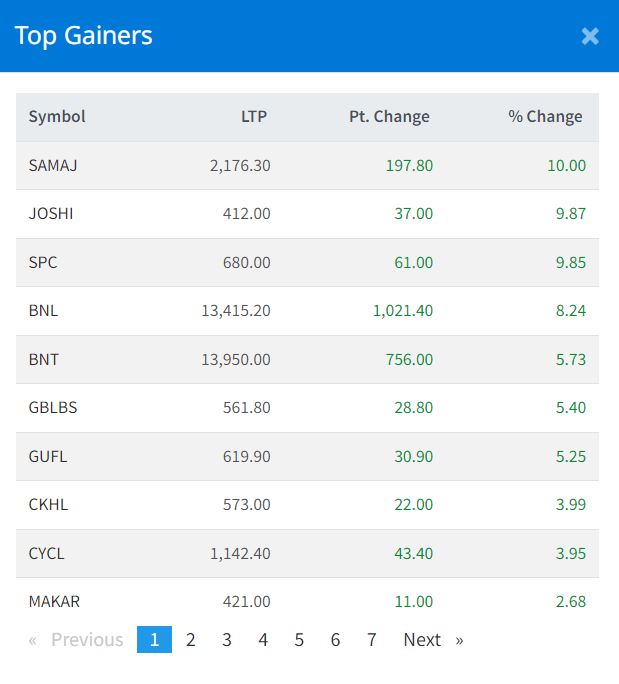This screenshot has height=684, width=619.
Task: Click the Next page button
Action: tap(432, 640)
